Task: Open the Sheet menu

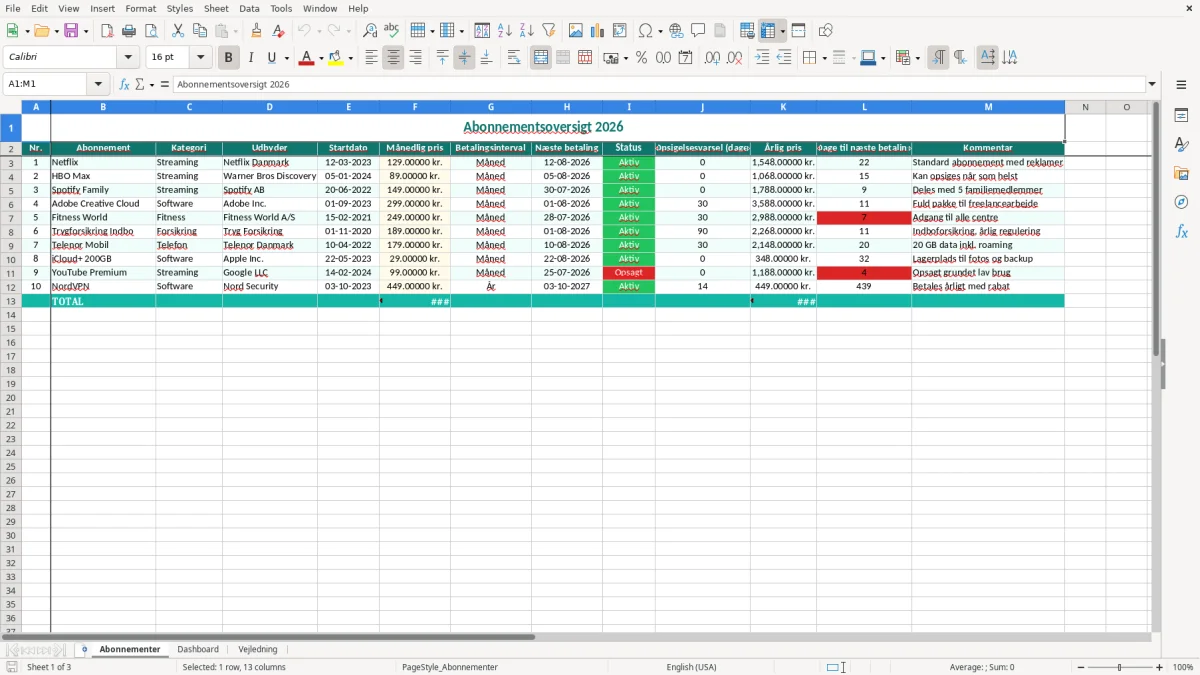Action: pos(217,8)
